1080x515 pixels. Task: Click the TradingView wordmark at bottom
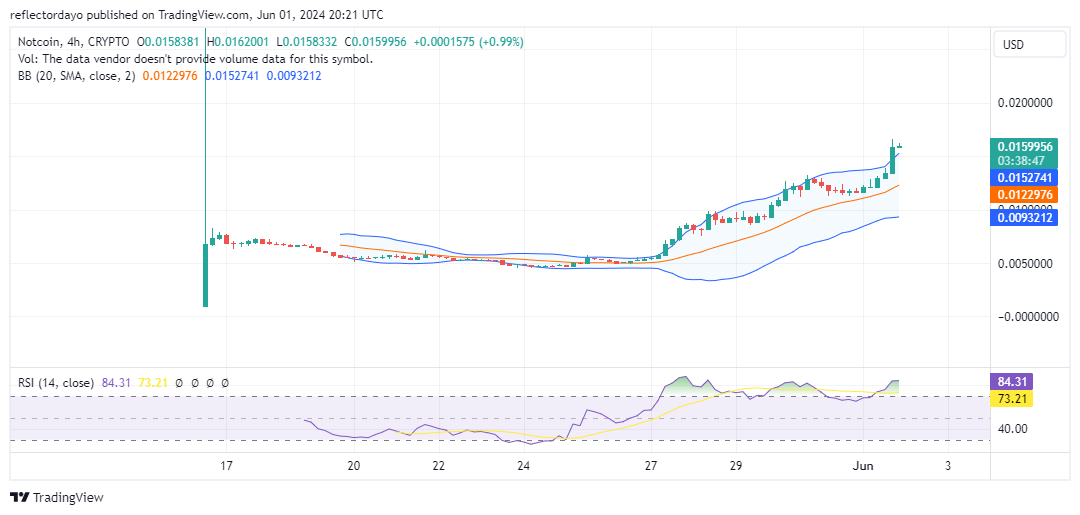pyautogui.click(x=68, y=498)
